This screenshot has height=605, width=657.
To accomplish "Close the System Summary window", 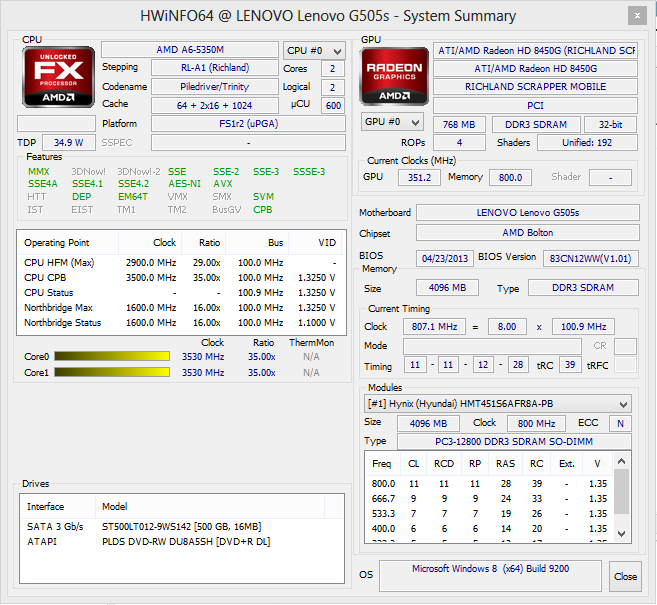I will pyautogui.click(x=637, y=16).
